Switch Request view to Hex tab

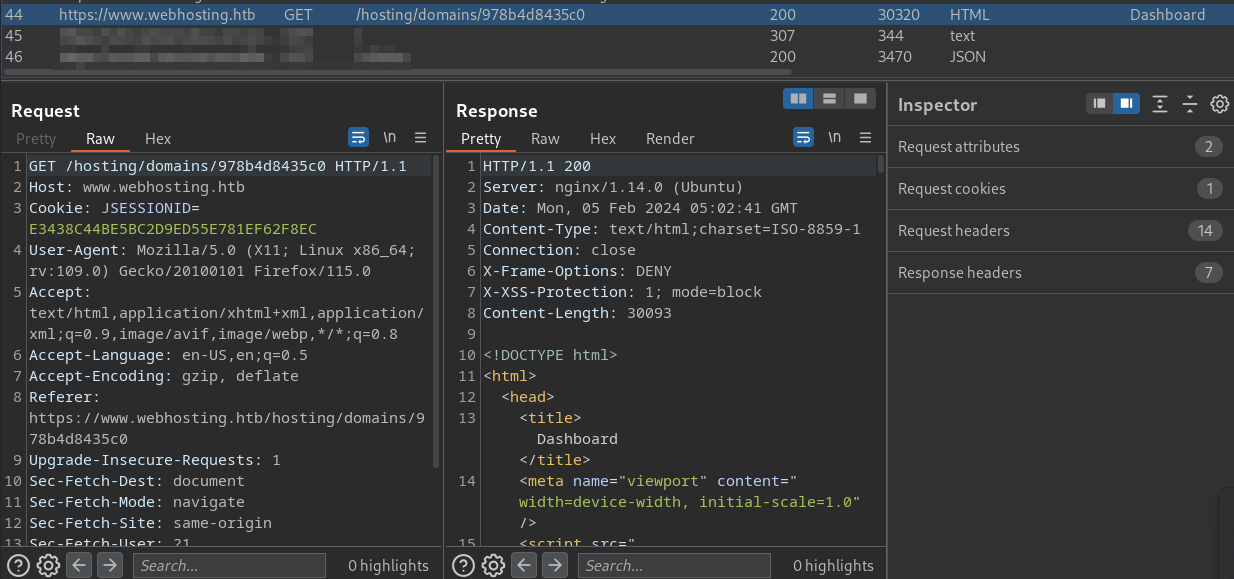click(158, 139)
